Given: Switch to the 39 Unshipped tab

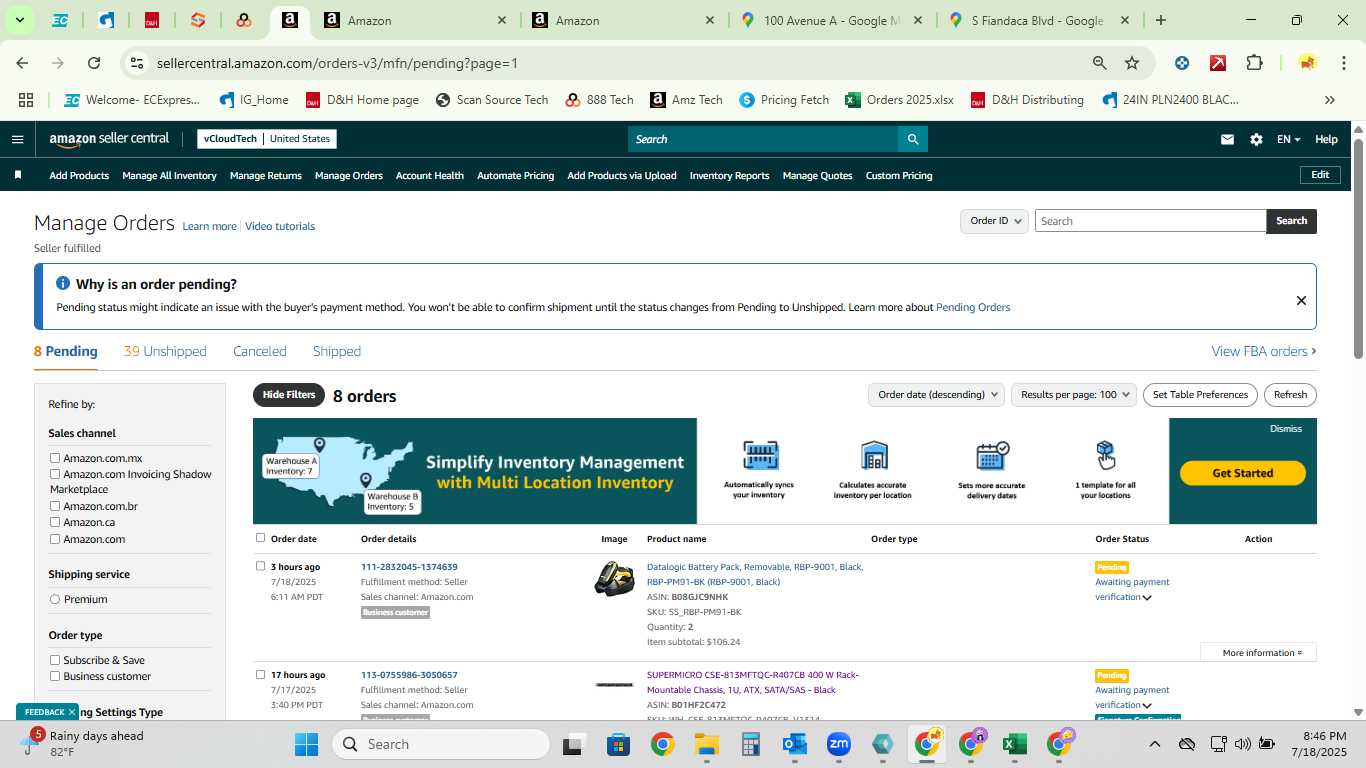Looking at the screenshot, I should click(165, 351).
